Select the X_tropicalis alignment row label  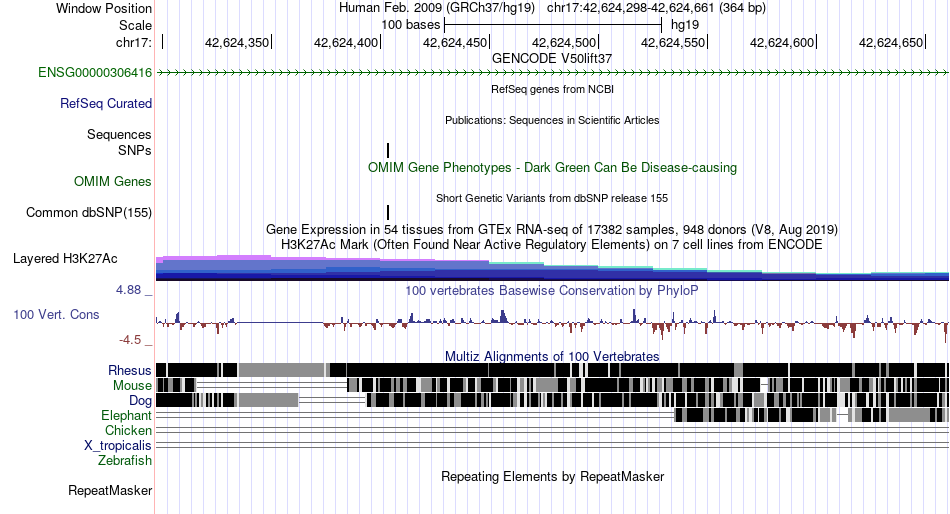tap(118, 446)
